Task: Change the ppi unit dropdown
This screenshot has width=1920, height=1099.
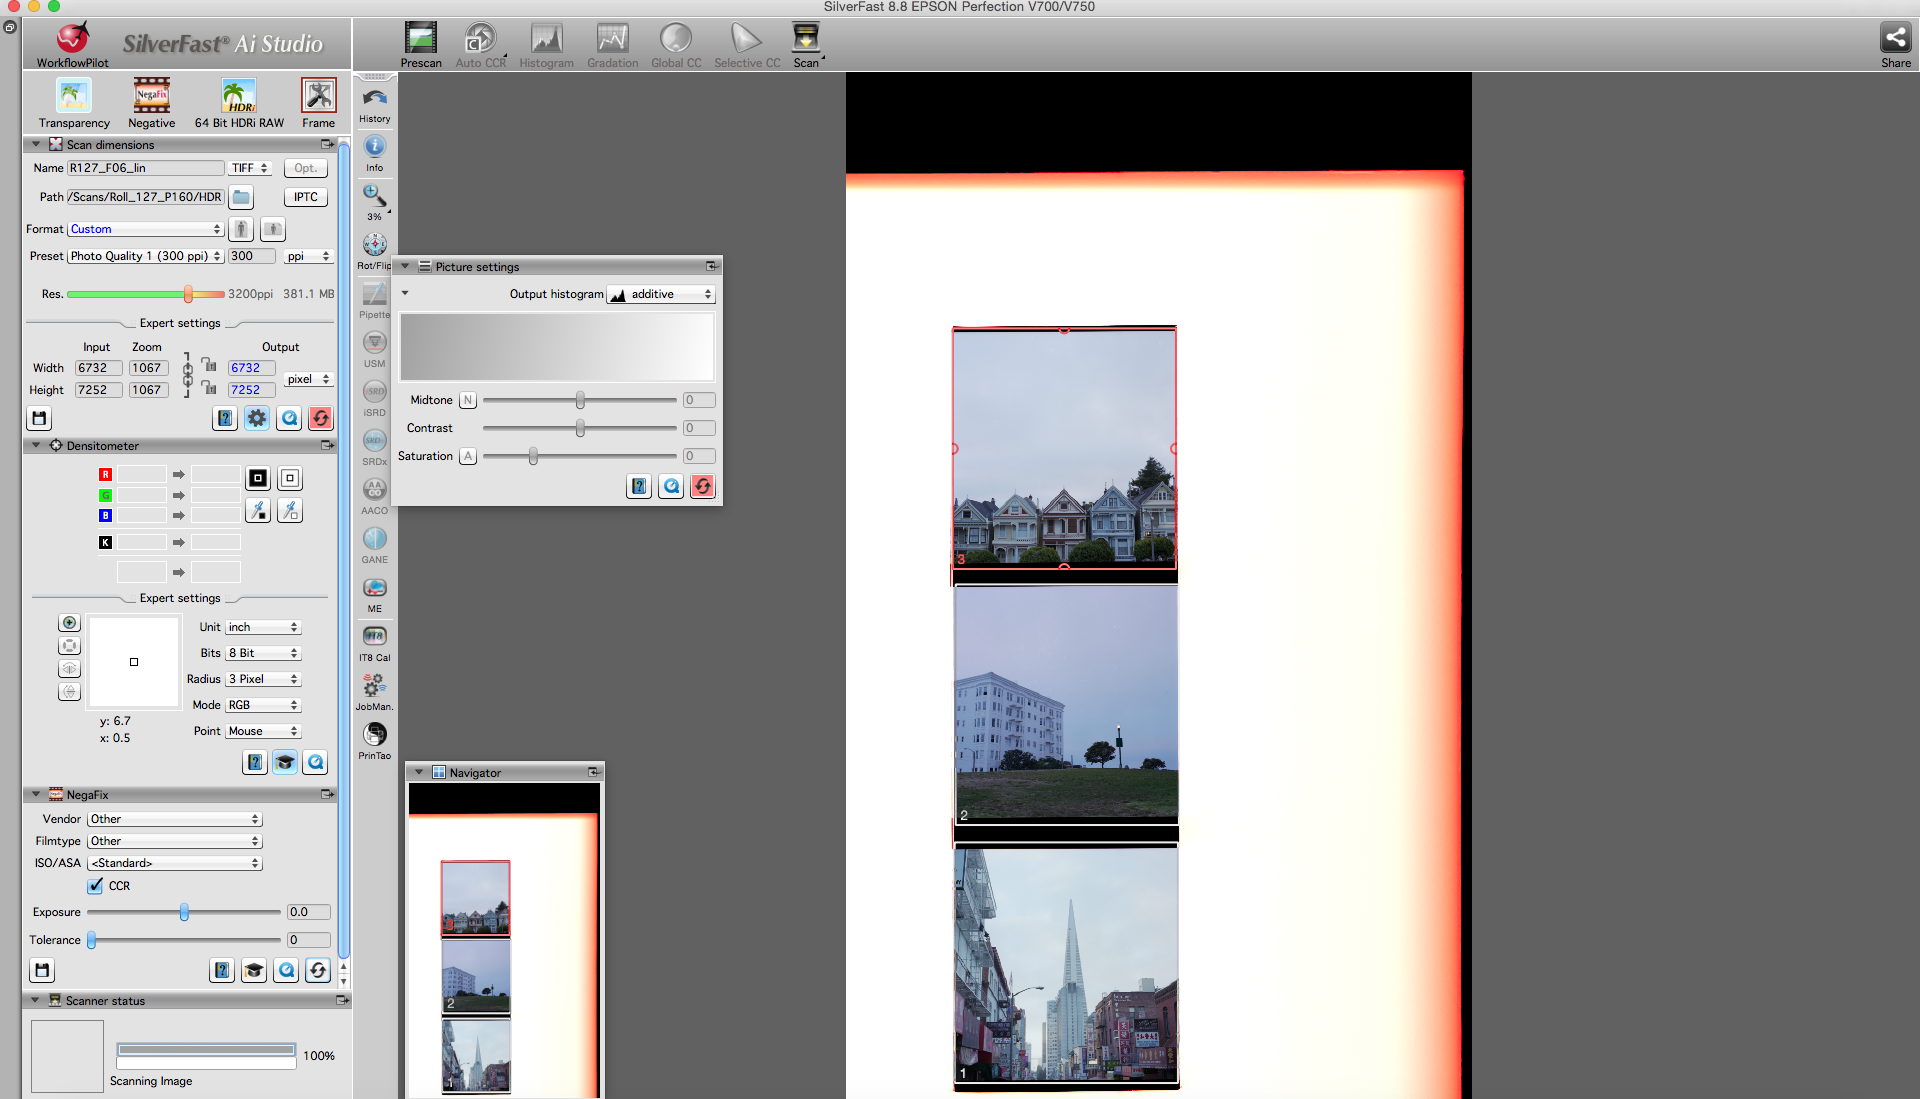Action: (x=308, y=256)
